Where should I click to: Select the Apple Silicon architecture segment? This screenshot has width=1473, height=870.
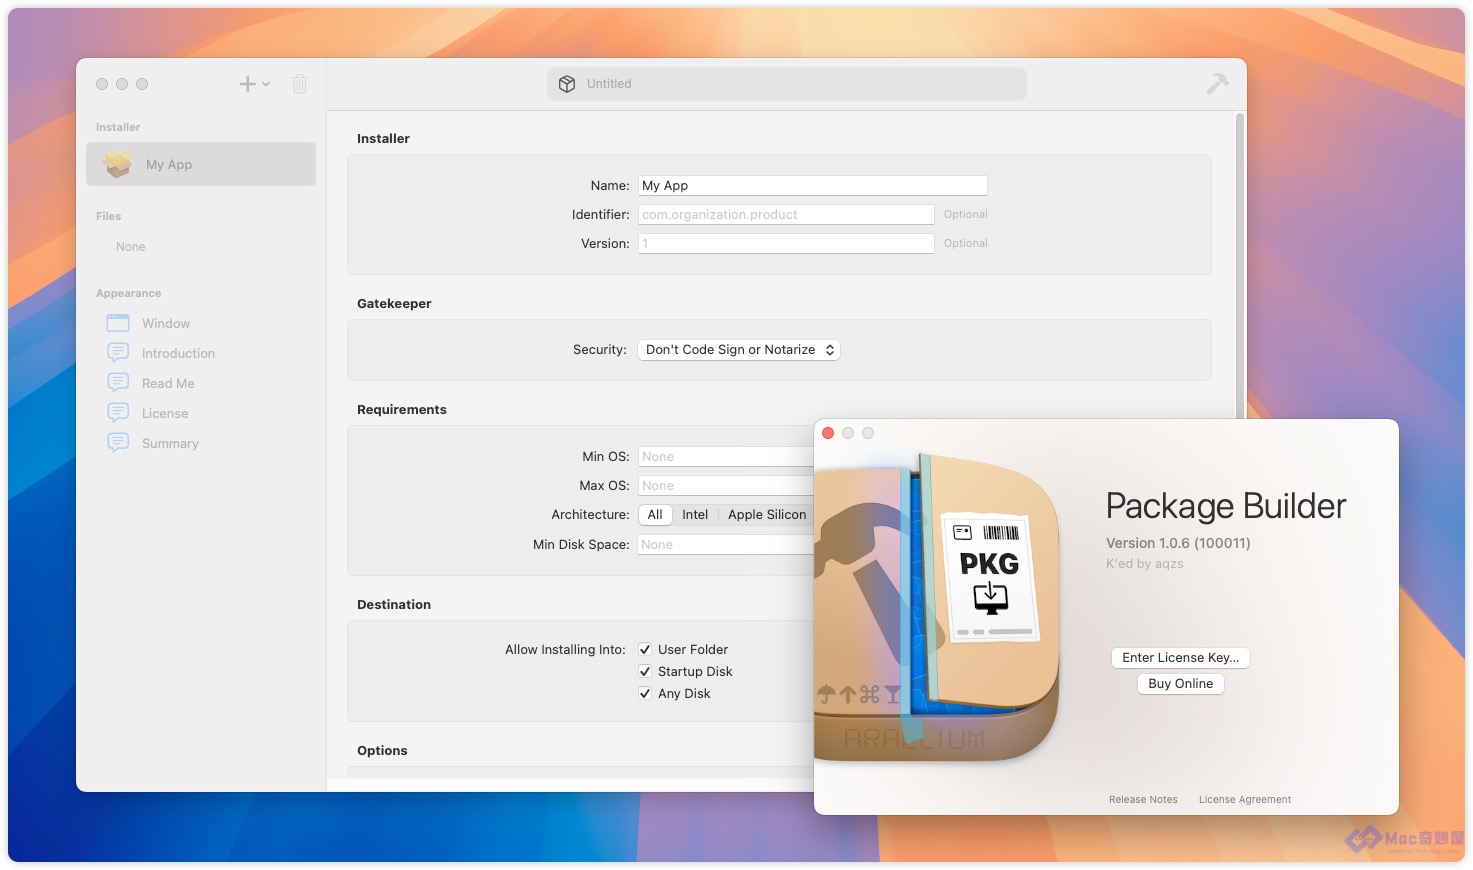tap(766, 515)
